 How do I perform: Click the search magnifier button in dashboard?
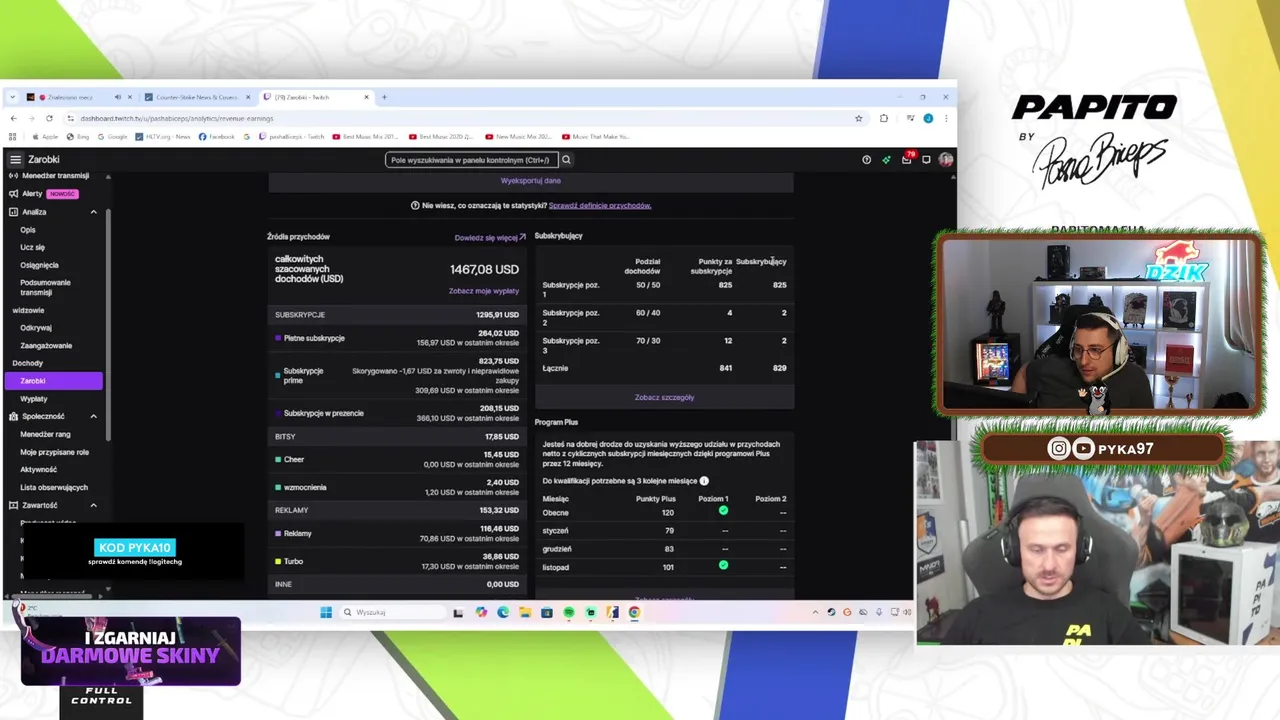(x=566, y=160)
